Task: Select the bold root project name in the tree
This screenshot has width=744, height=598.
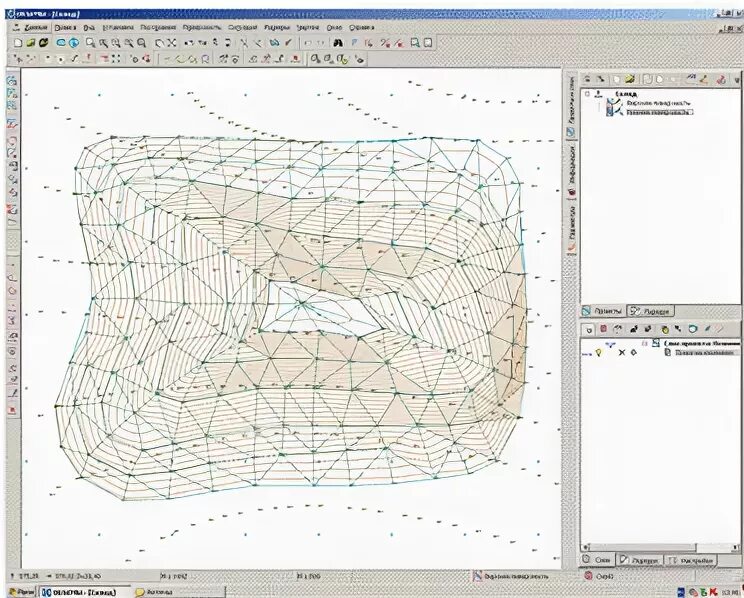Action: (x=626, y=94)
